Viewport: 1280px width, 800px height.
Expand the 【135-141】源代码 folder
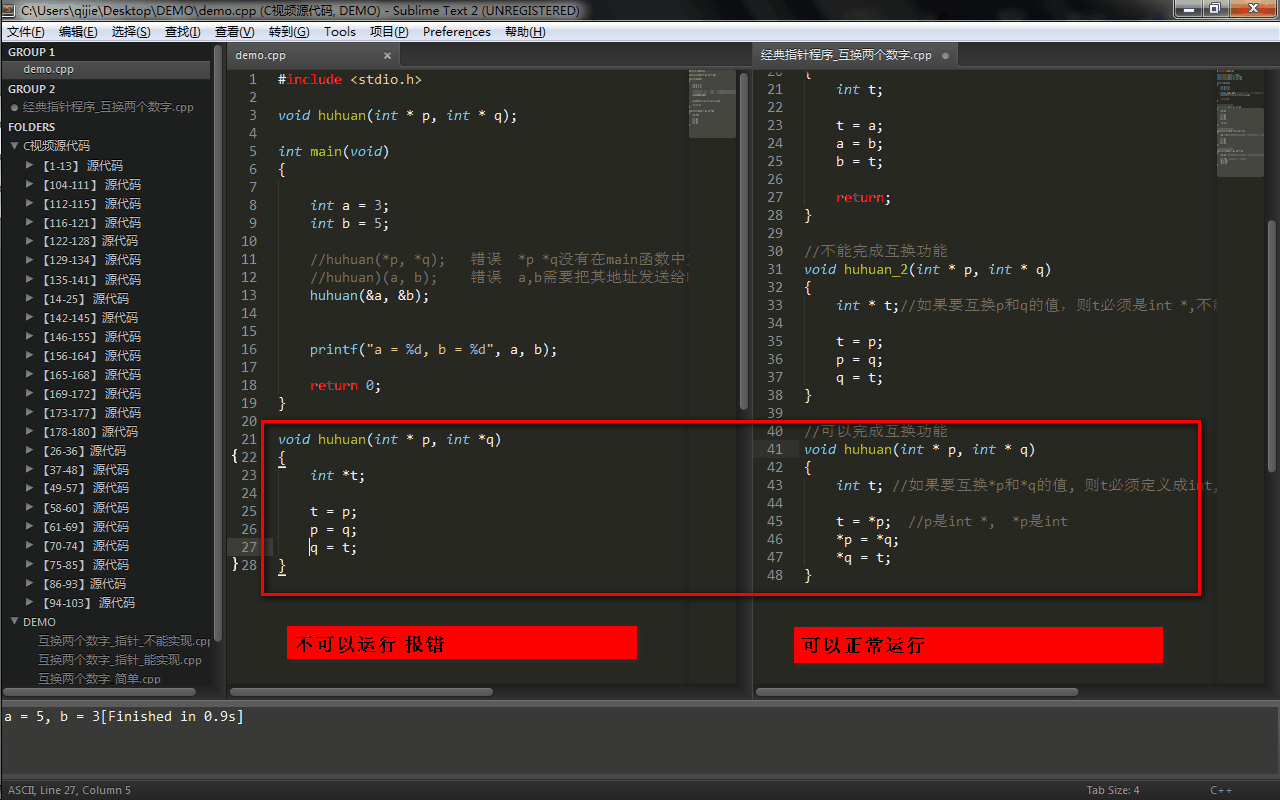click(31, 279)
